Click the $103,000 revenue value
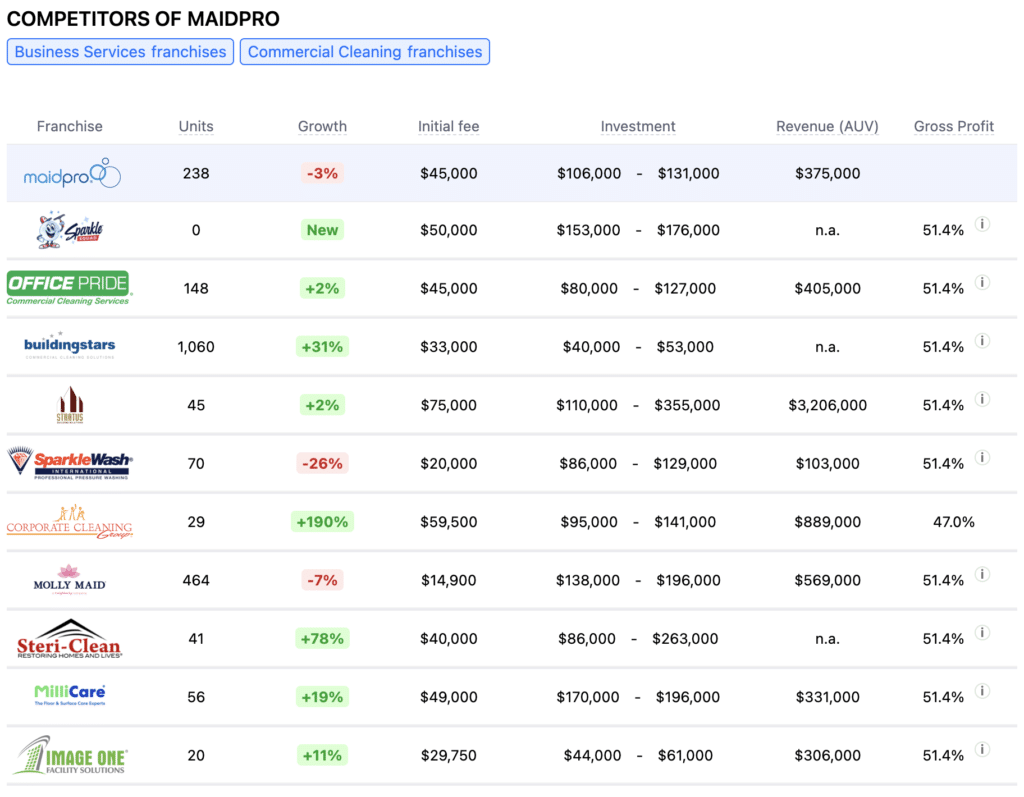The width and height of the screenshot is (1024, 797). click(x=827, y=463)
